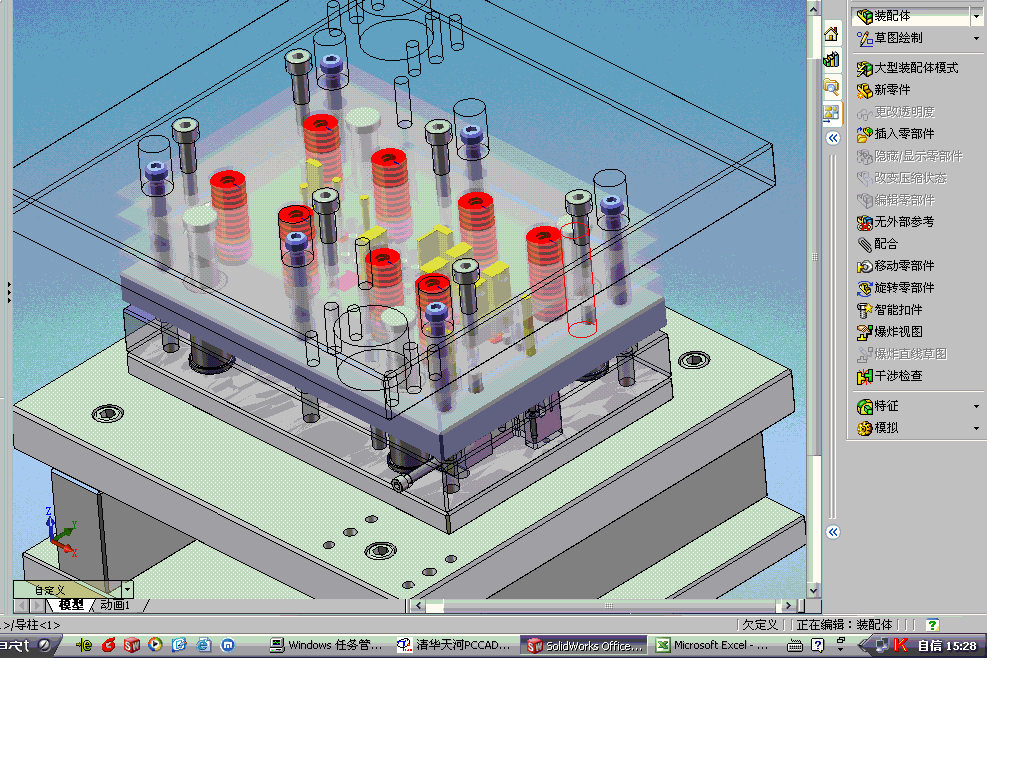Screen dimensions: 1024x768
Task: Select the 旋转零部件 rotate component tool
Action: click(895, 288)
